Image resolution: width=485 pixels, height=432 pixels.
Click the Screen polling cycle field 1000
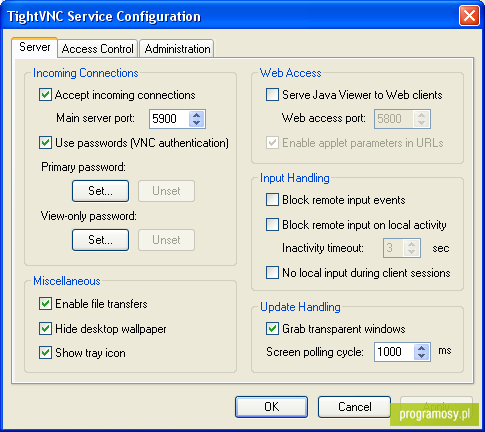[x=394, y=352]
